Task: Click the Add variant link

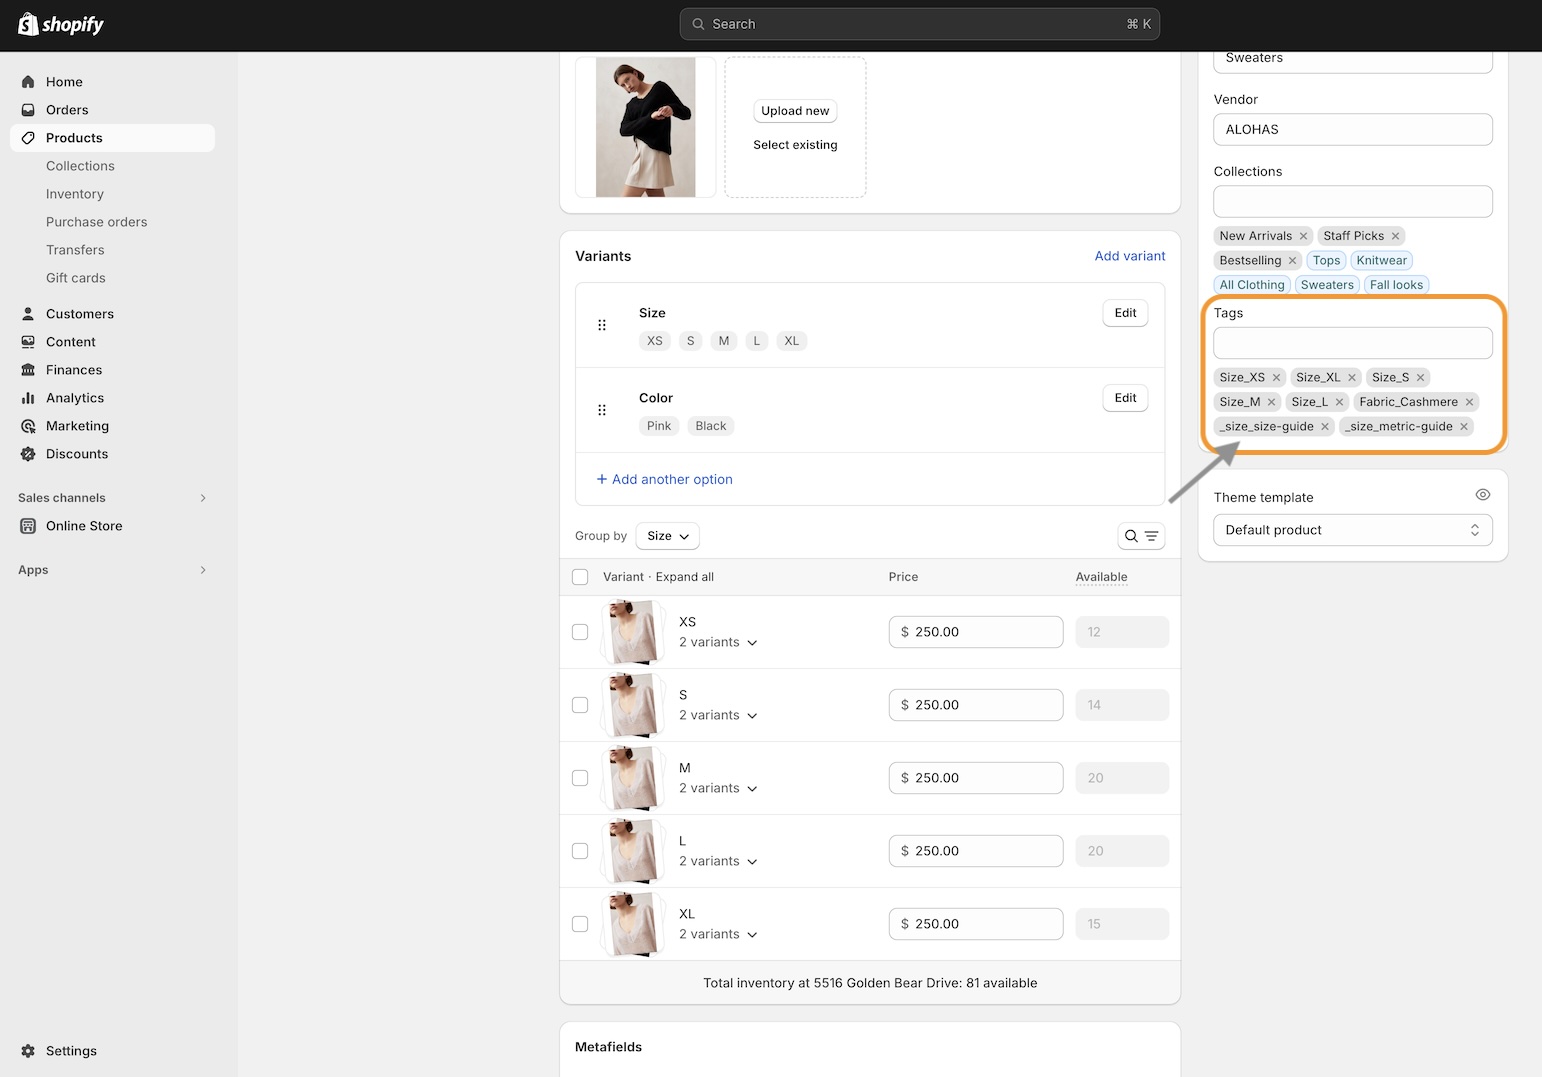Action: coord(1129,256)
